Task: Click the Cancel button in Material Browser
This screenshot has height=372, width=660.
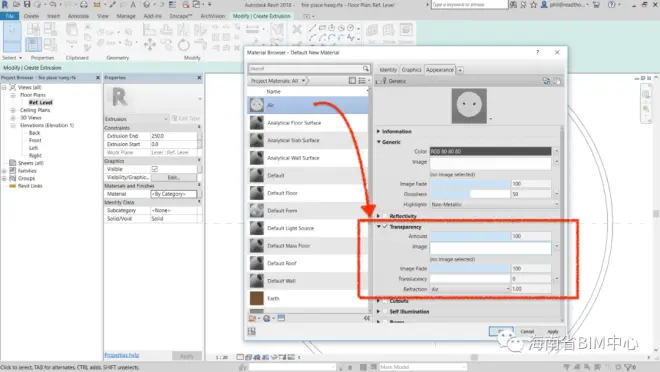Action: 527,332
